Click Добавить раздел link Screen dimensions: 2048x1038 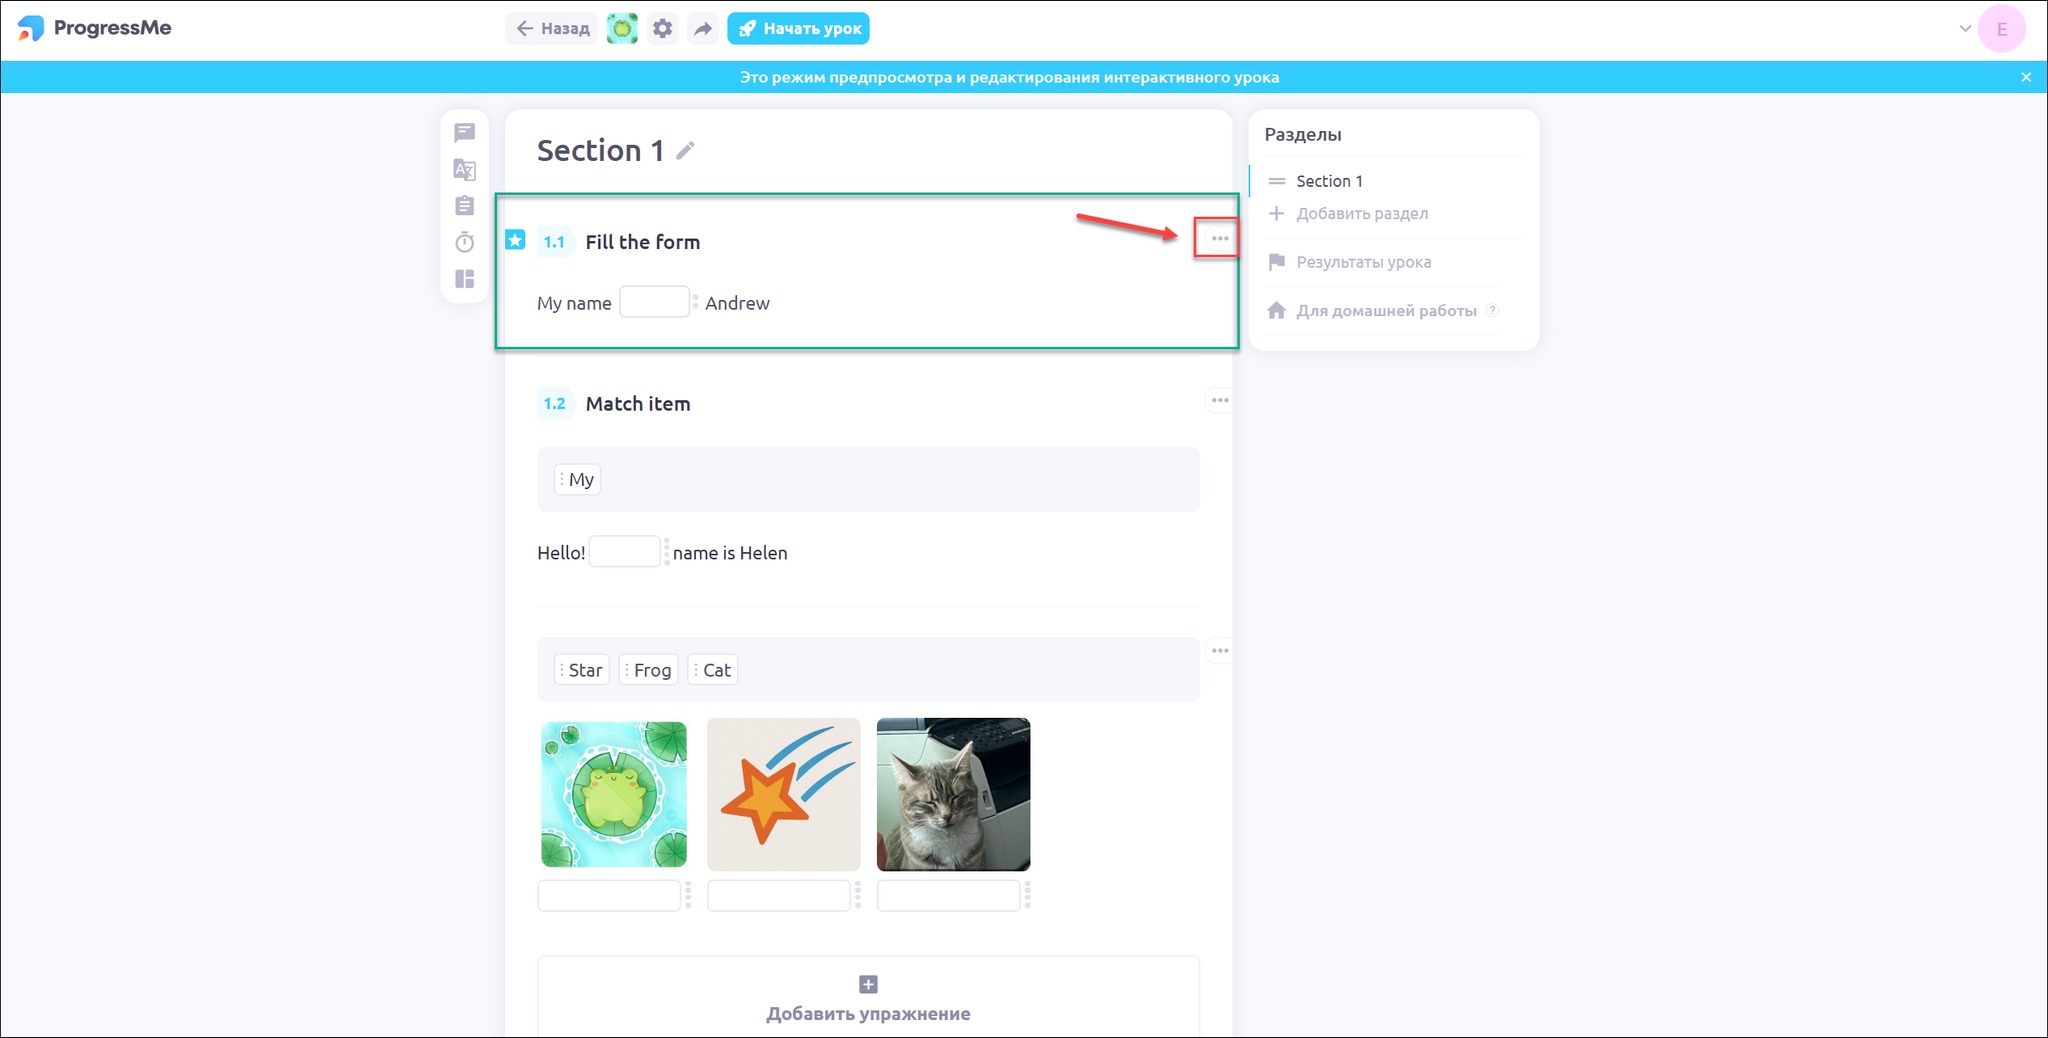[1362, 213]
